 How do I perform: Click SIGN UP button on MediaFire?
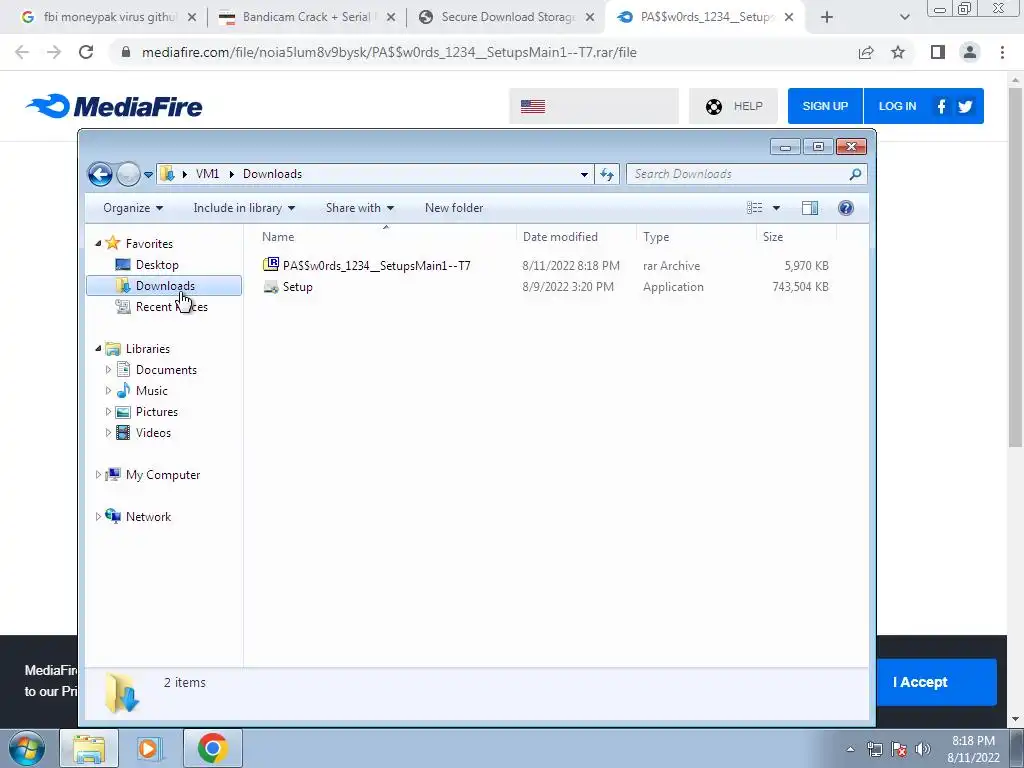[x=825, y=106]
